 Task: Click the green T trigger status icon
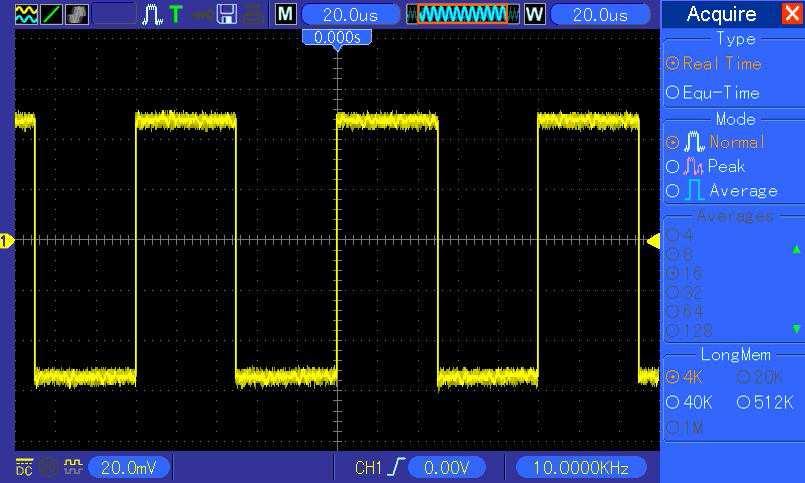tap(176, 14)
